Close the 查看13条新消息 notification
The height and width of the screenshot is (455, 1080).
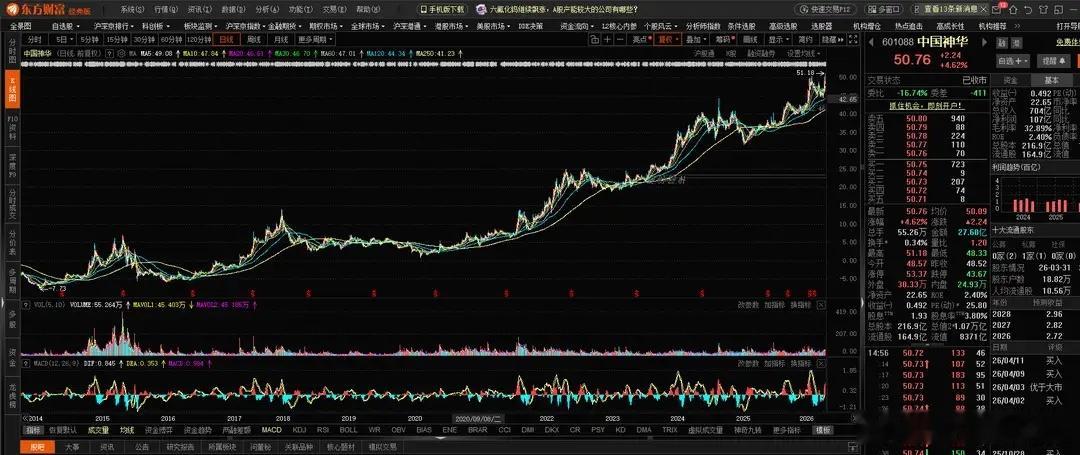click(986, 10)
